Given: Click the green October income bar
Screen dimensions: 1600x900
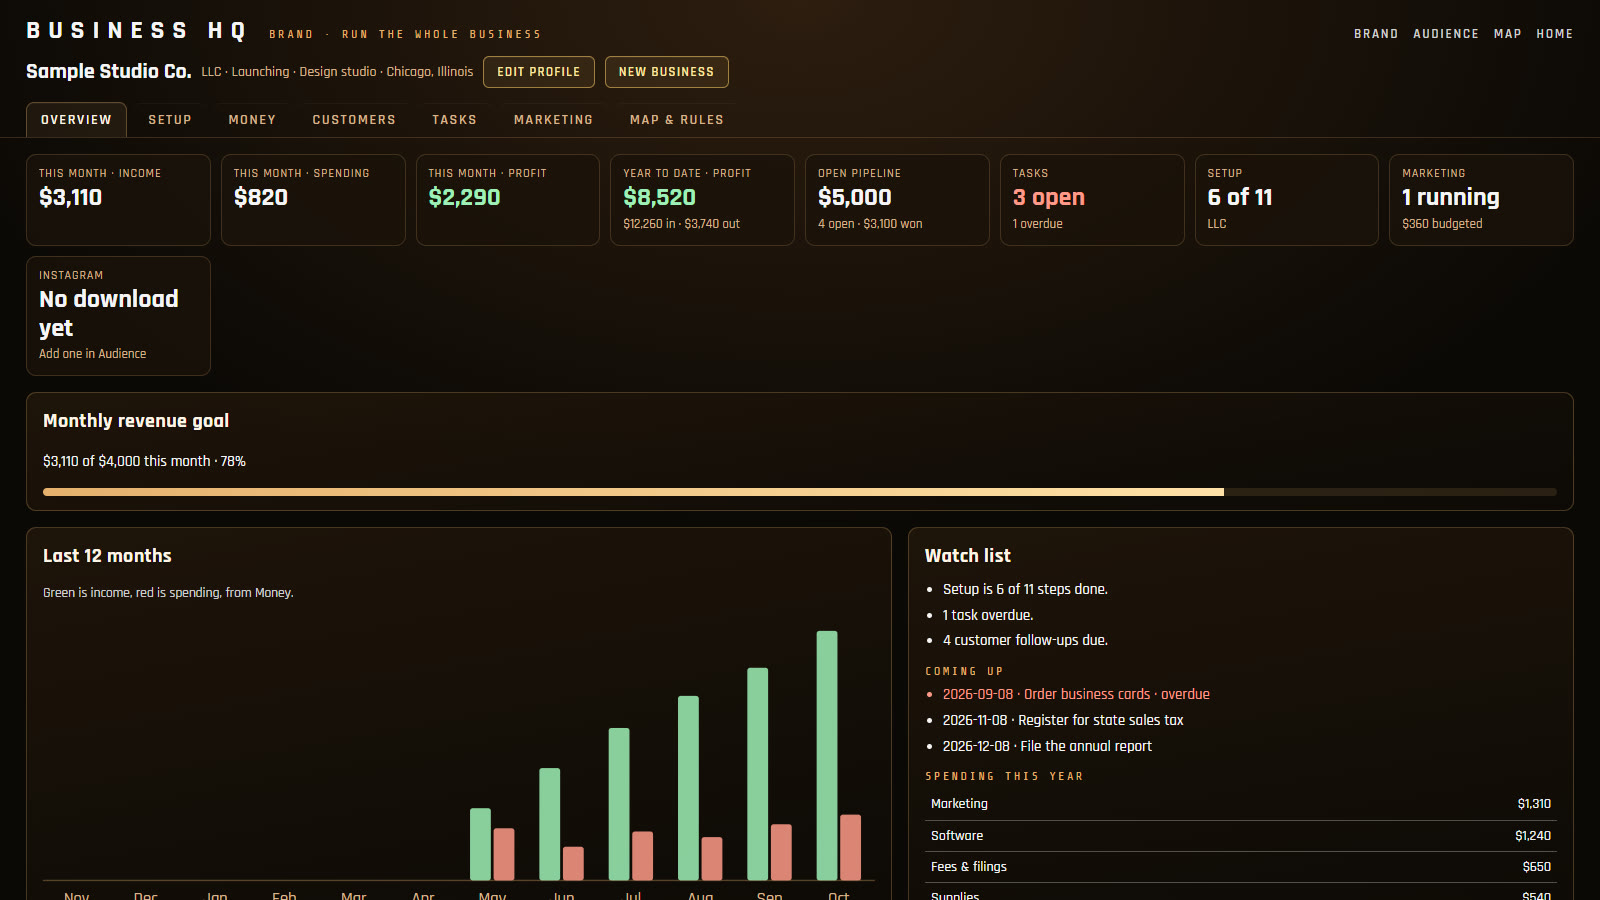Looking at the screenshot, I should click(x=827, y=755).
